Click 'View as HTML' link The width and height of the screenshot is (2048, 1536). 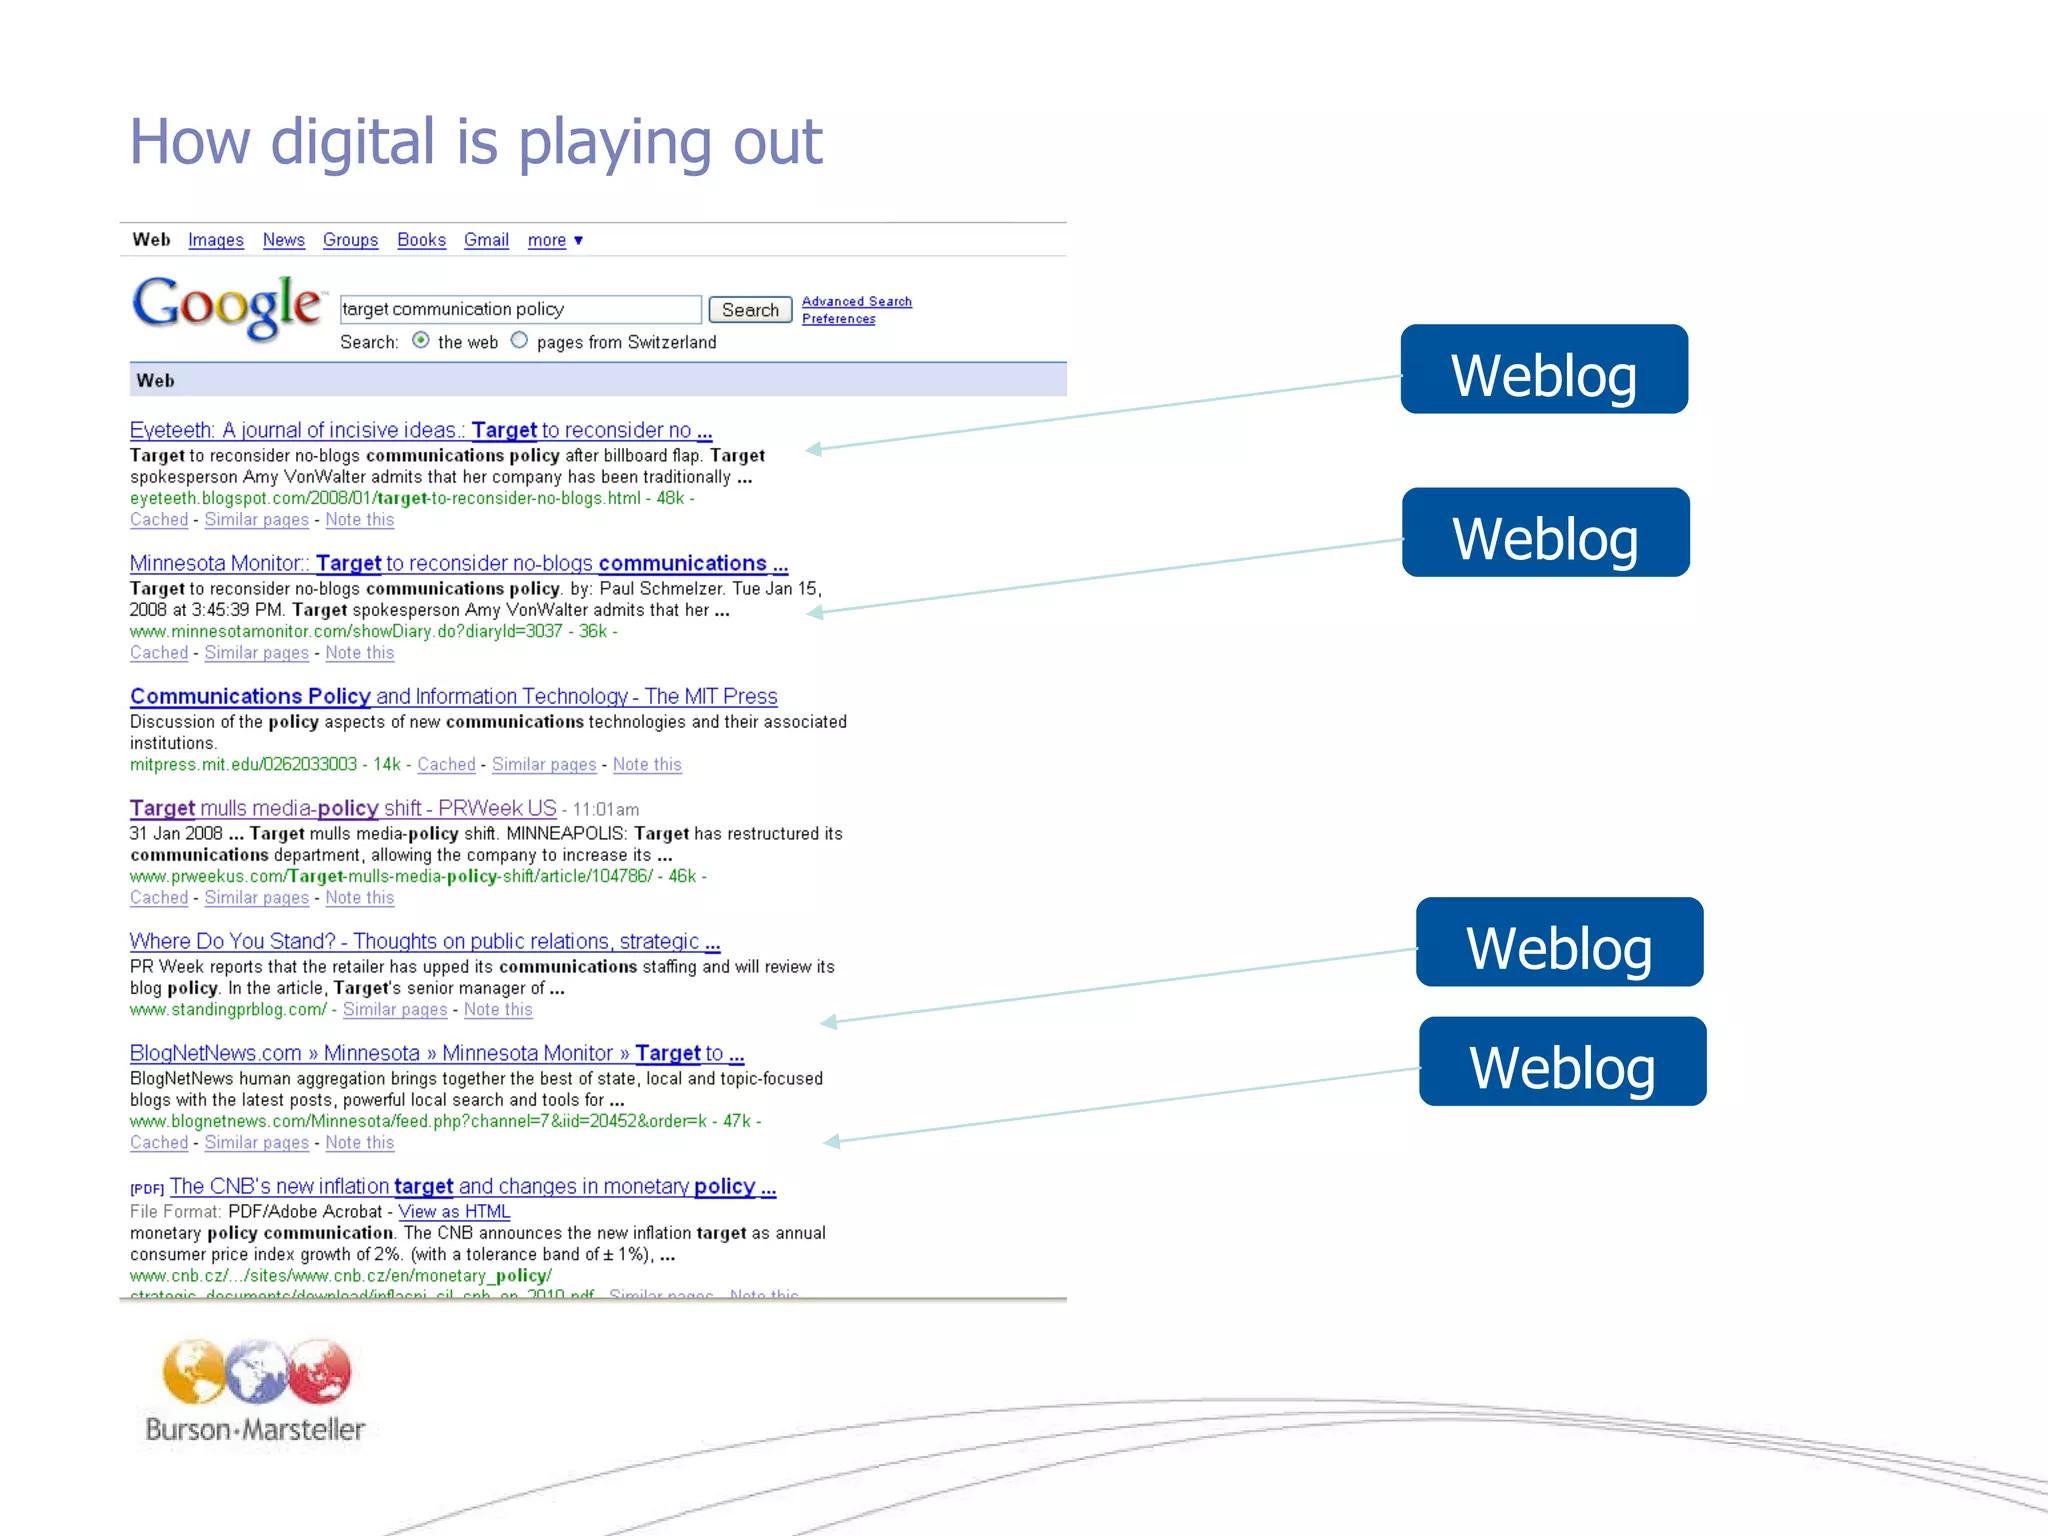pos(455,1212)
